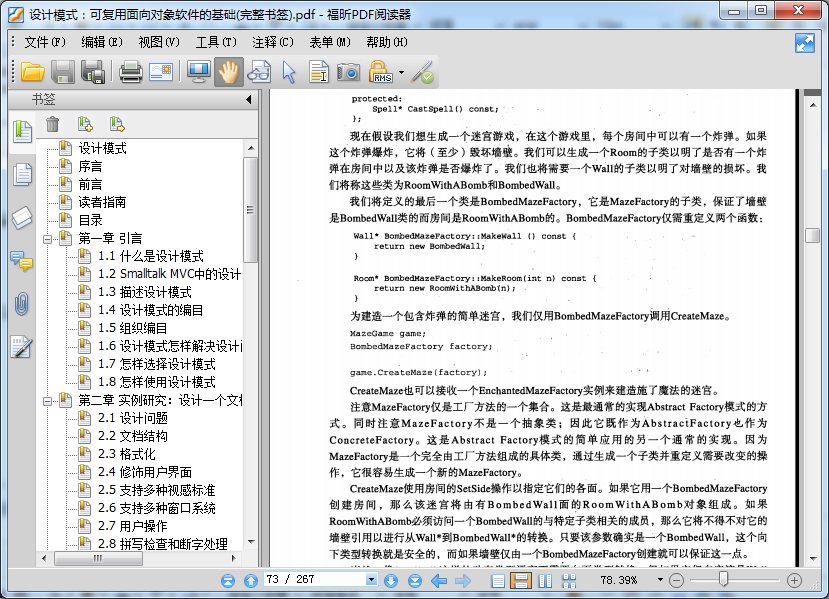Click the add new bookmark icon
829x599 pixels.
(x=85, y=124)
